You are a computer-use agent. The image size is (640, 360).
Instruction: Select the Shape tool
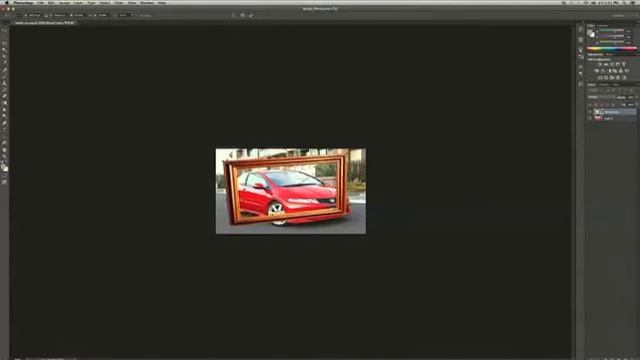pos(4,143)
